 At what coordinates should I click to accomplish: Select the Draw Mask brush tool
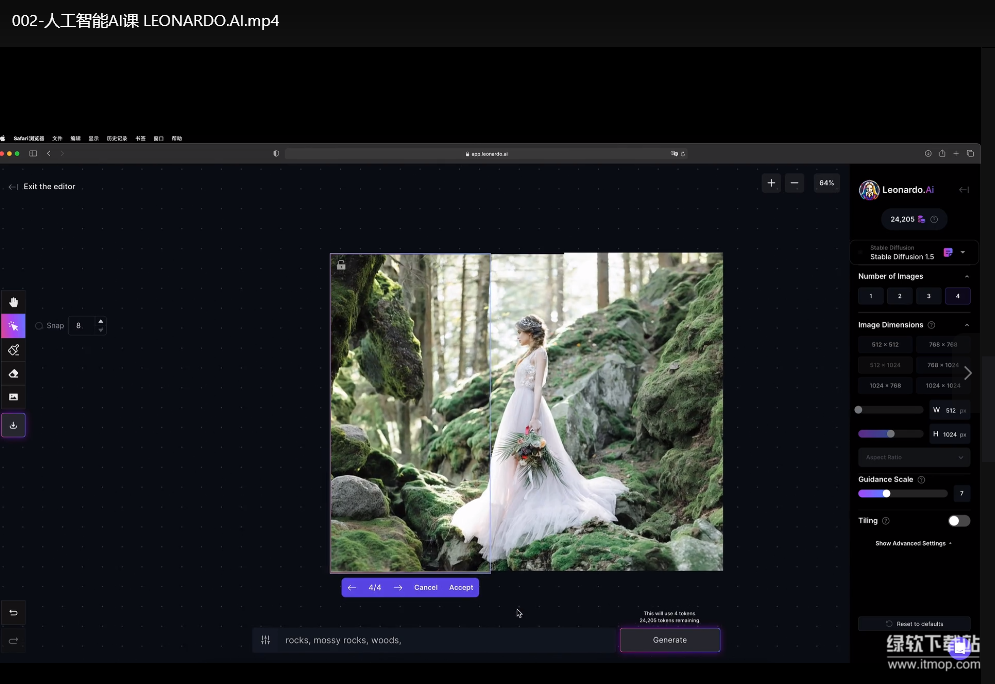13,350
